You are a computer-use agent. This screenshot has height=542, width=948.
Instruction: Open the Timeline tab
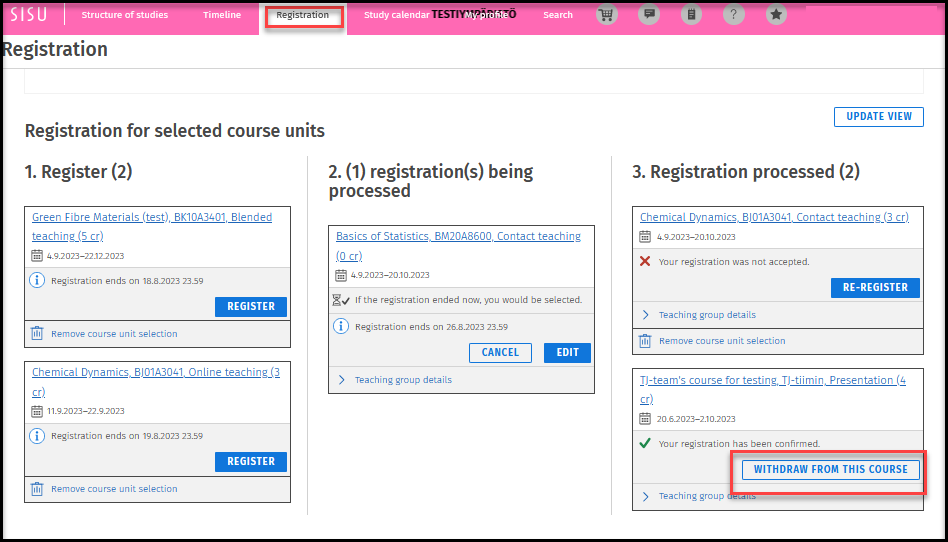coord(221,15)
